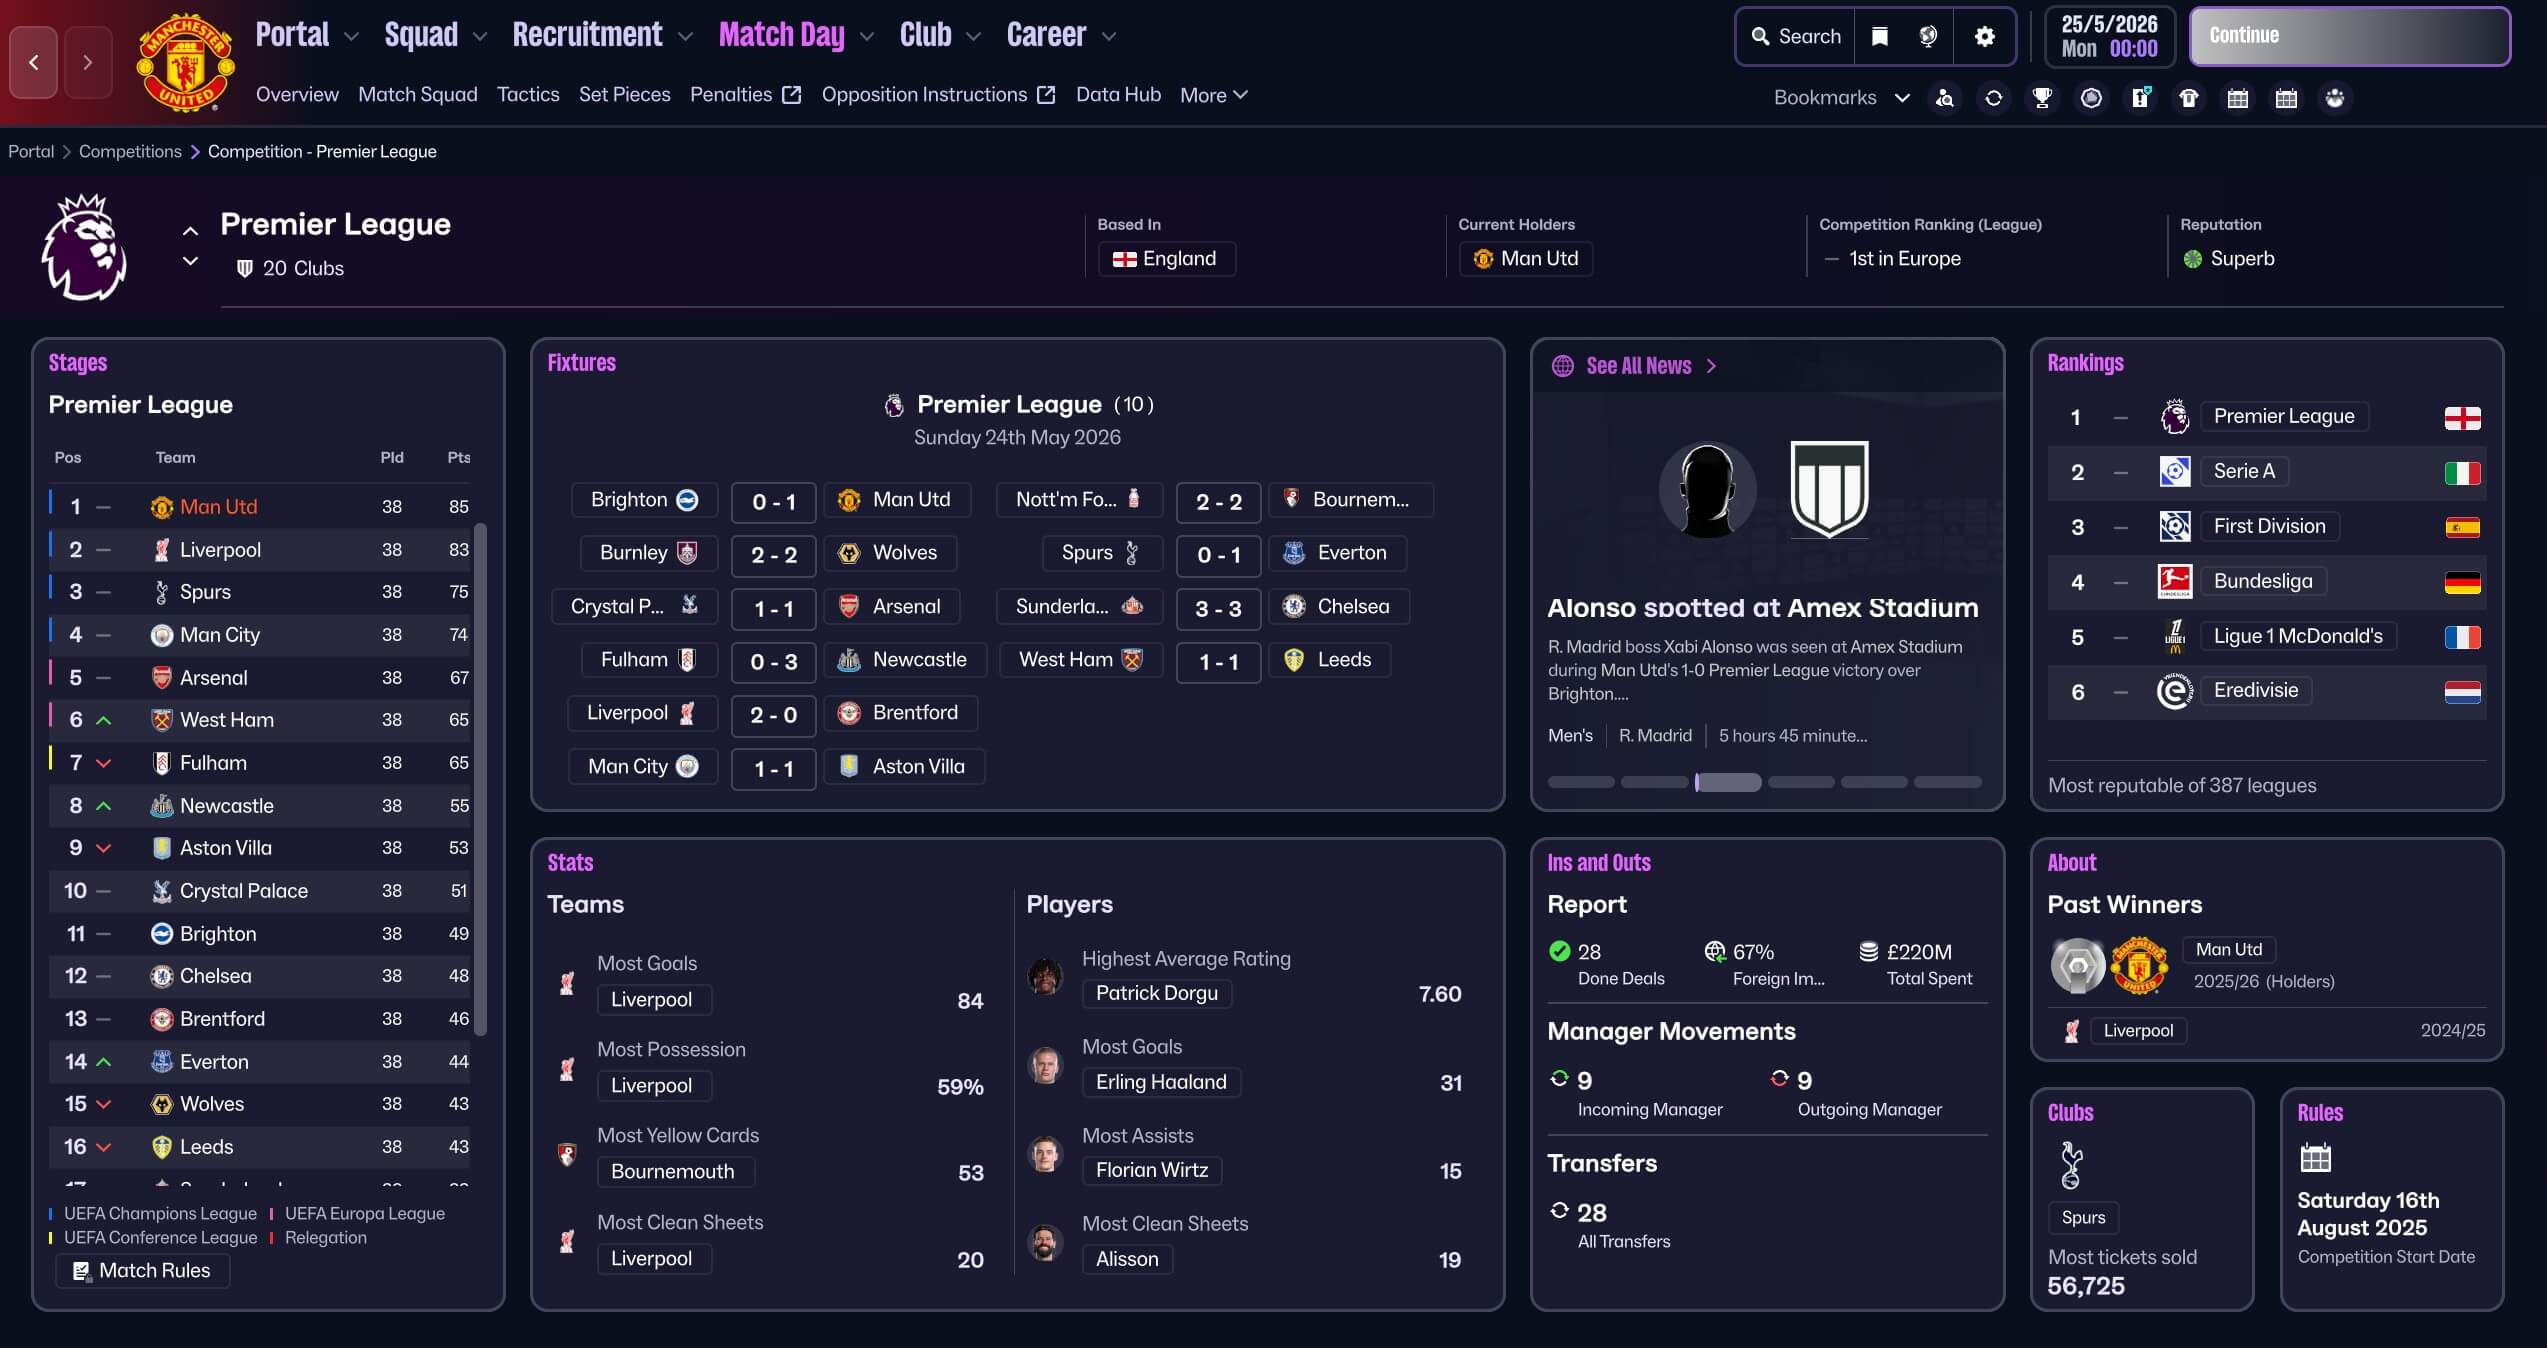The height and width of the screenshot is (1348, 2547).
Task: Click the Search input field
Action: pos(1796,37)
